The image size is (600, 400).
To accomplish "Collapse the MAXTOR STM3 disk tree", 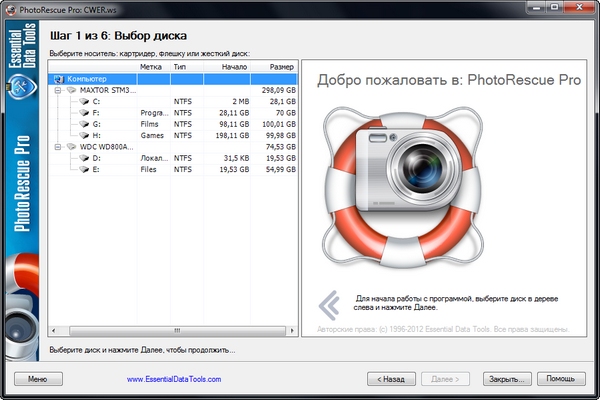I will pyautogui.click(x=58, y=90).
